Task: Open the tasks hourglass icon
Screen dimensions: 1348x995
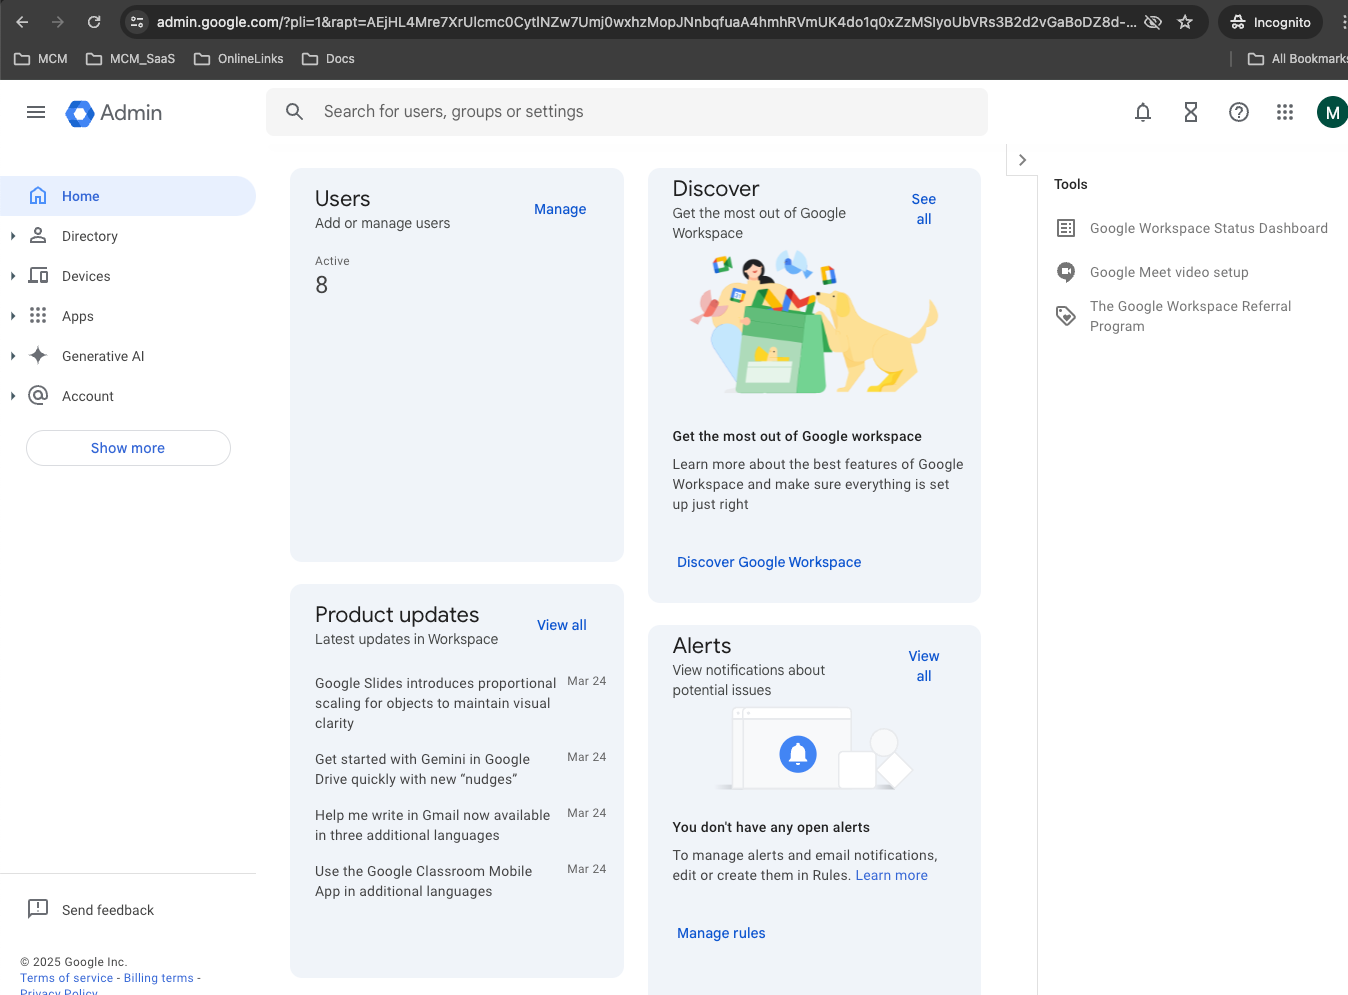Action: tap(1191, 112)
